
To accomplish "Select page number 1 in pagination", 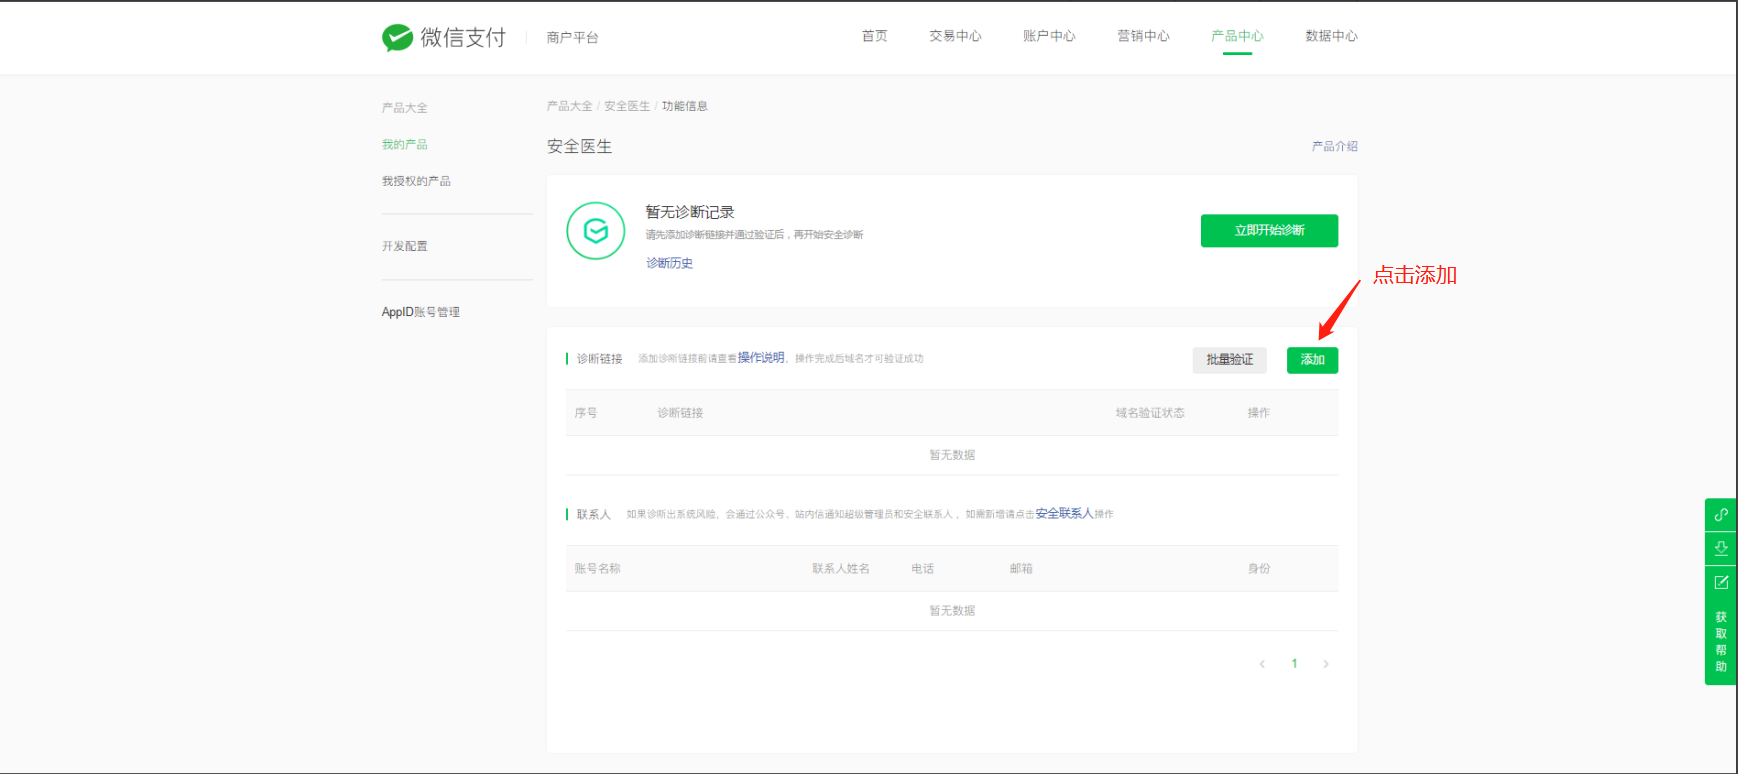I will (x=1294, y=664).
